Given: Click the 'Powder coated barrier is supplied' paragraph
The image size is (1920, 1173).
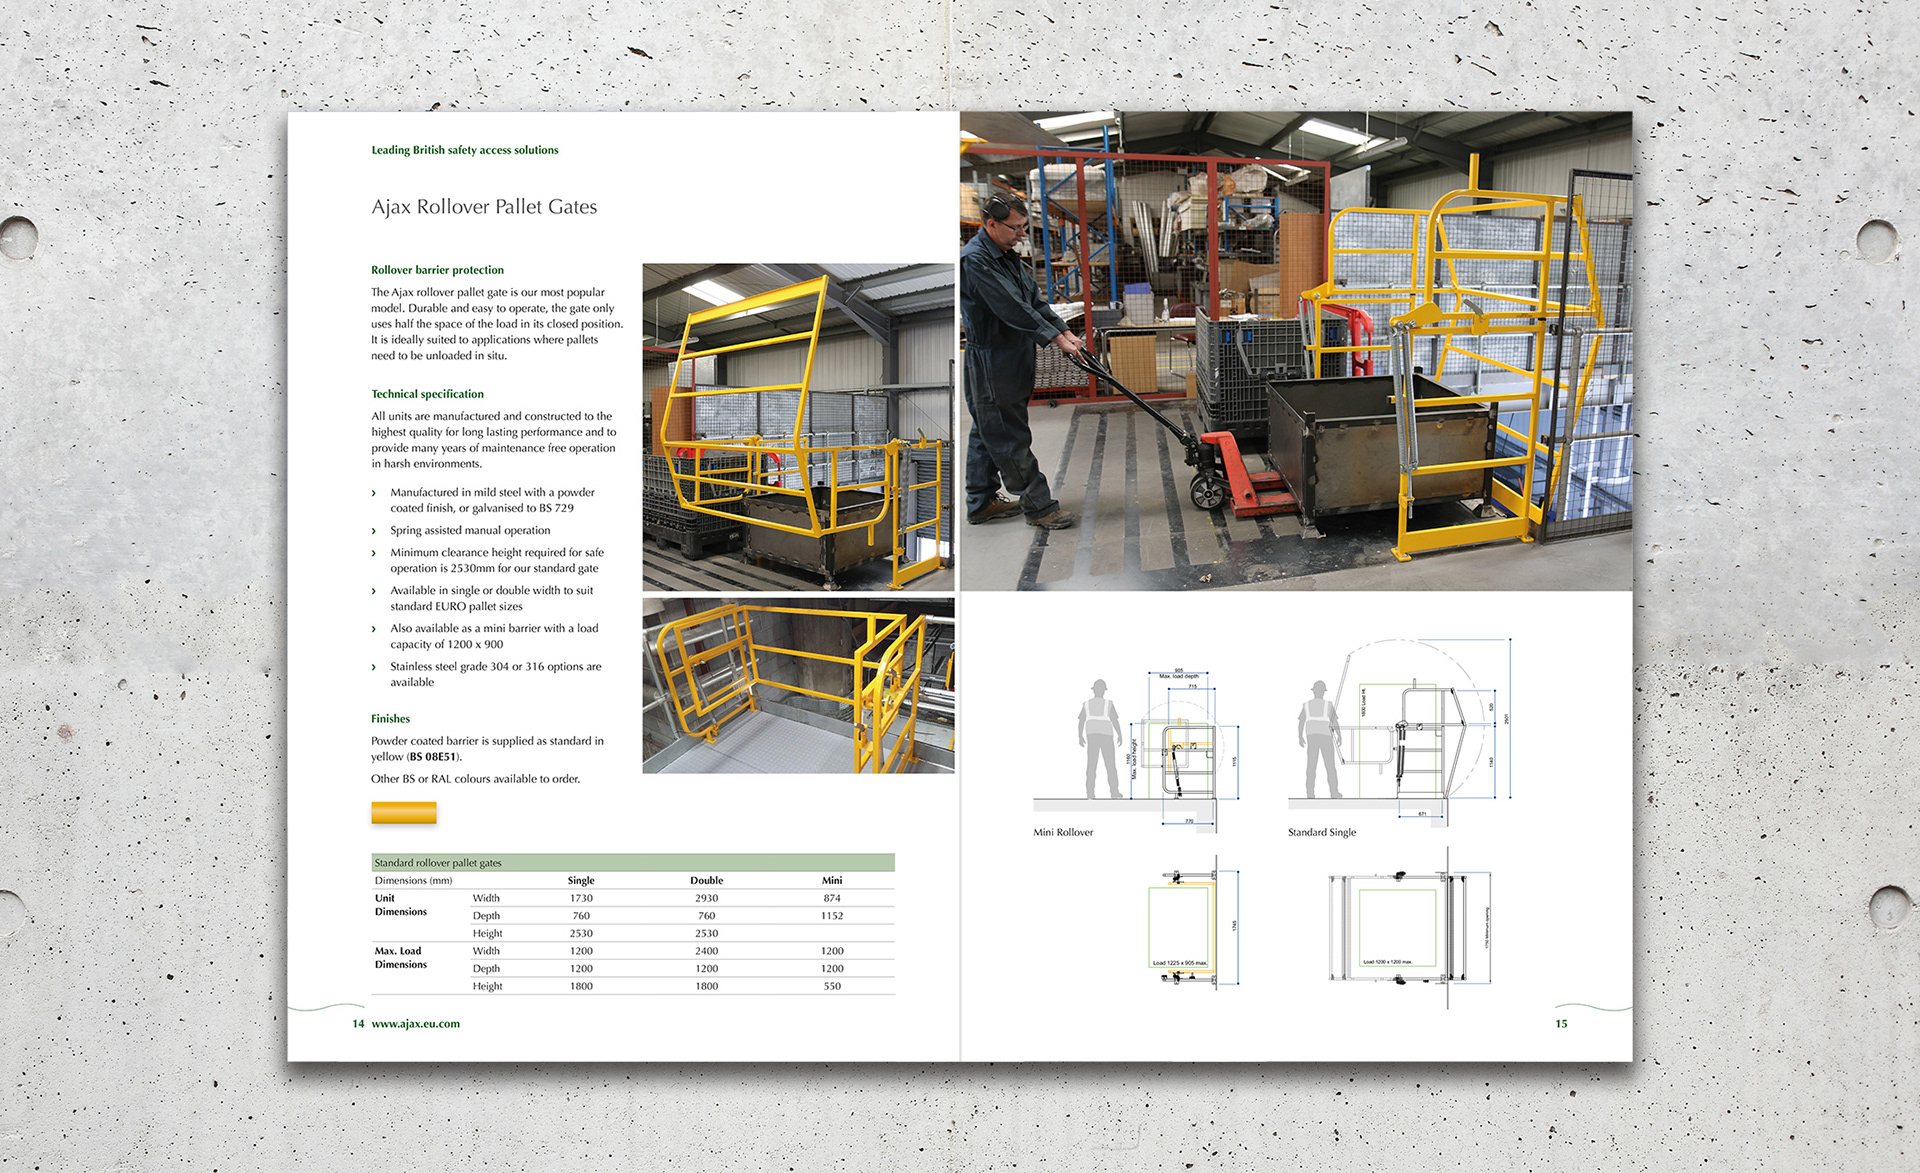Looking at the screenshot, I should tap(487, 749).
